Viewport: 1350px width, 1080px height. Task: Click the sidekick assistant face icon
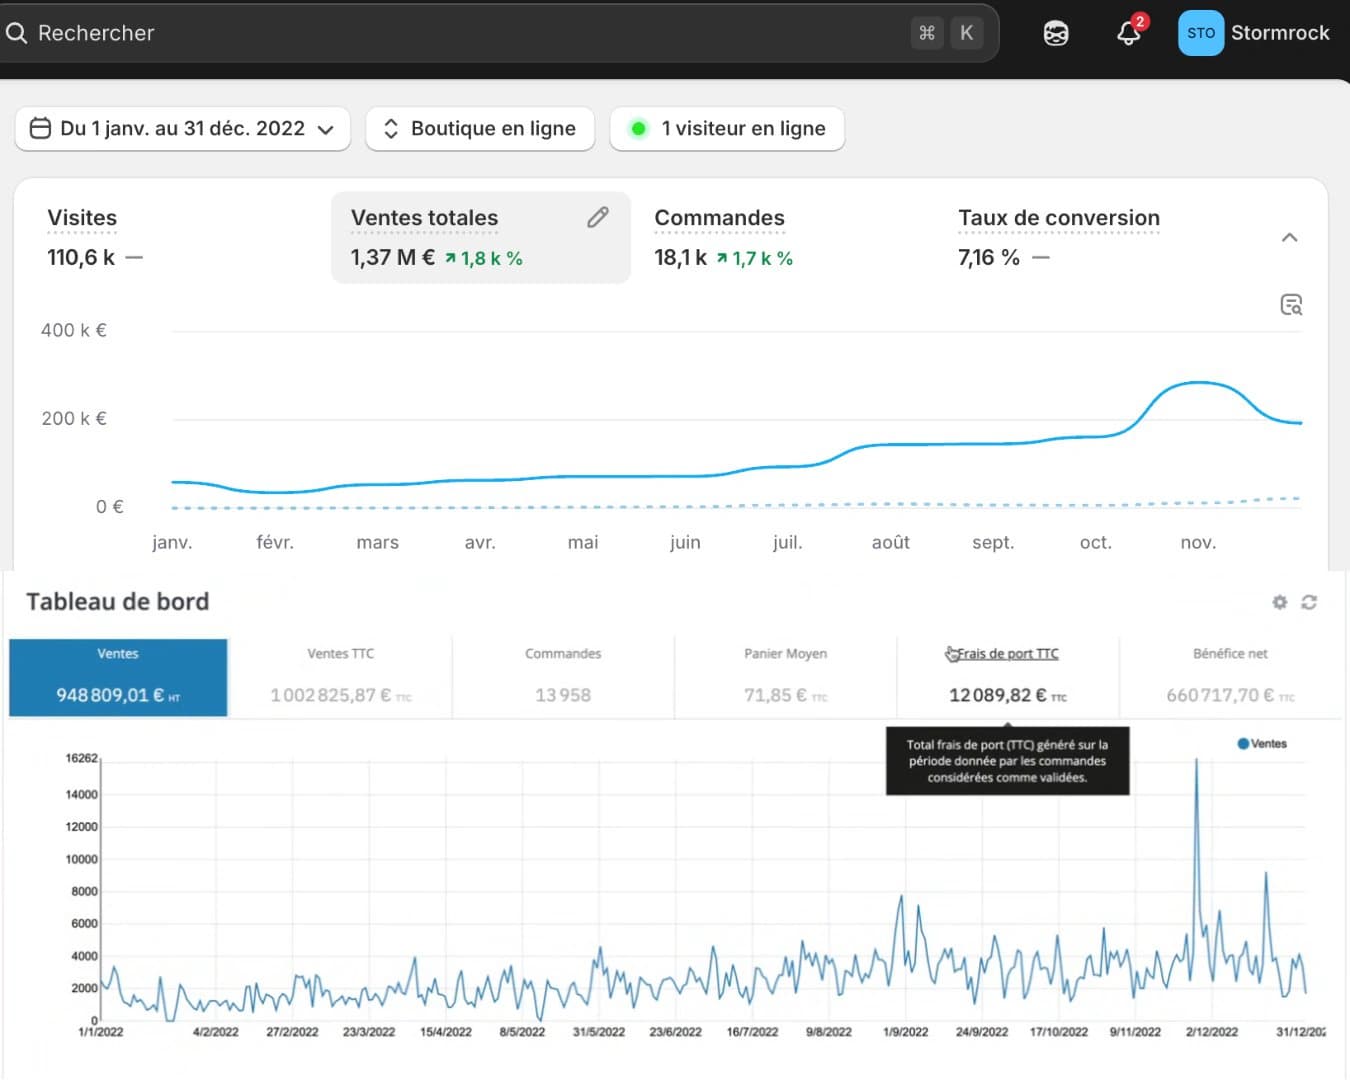1056,33
